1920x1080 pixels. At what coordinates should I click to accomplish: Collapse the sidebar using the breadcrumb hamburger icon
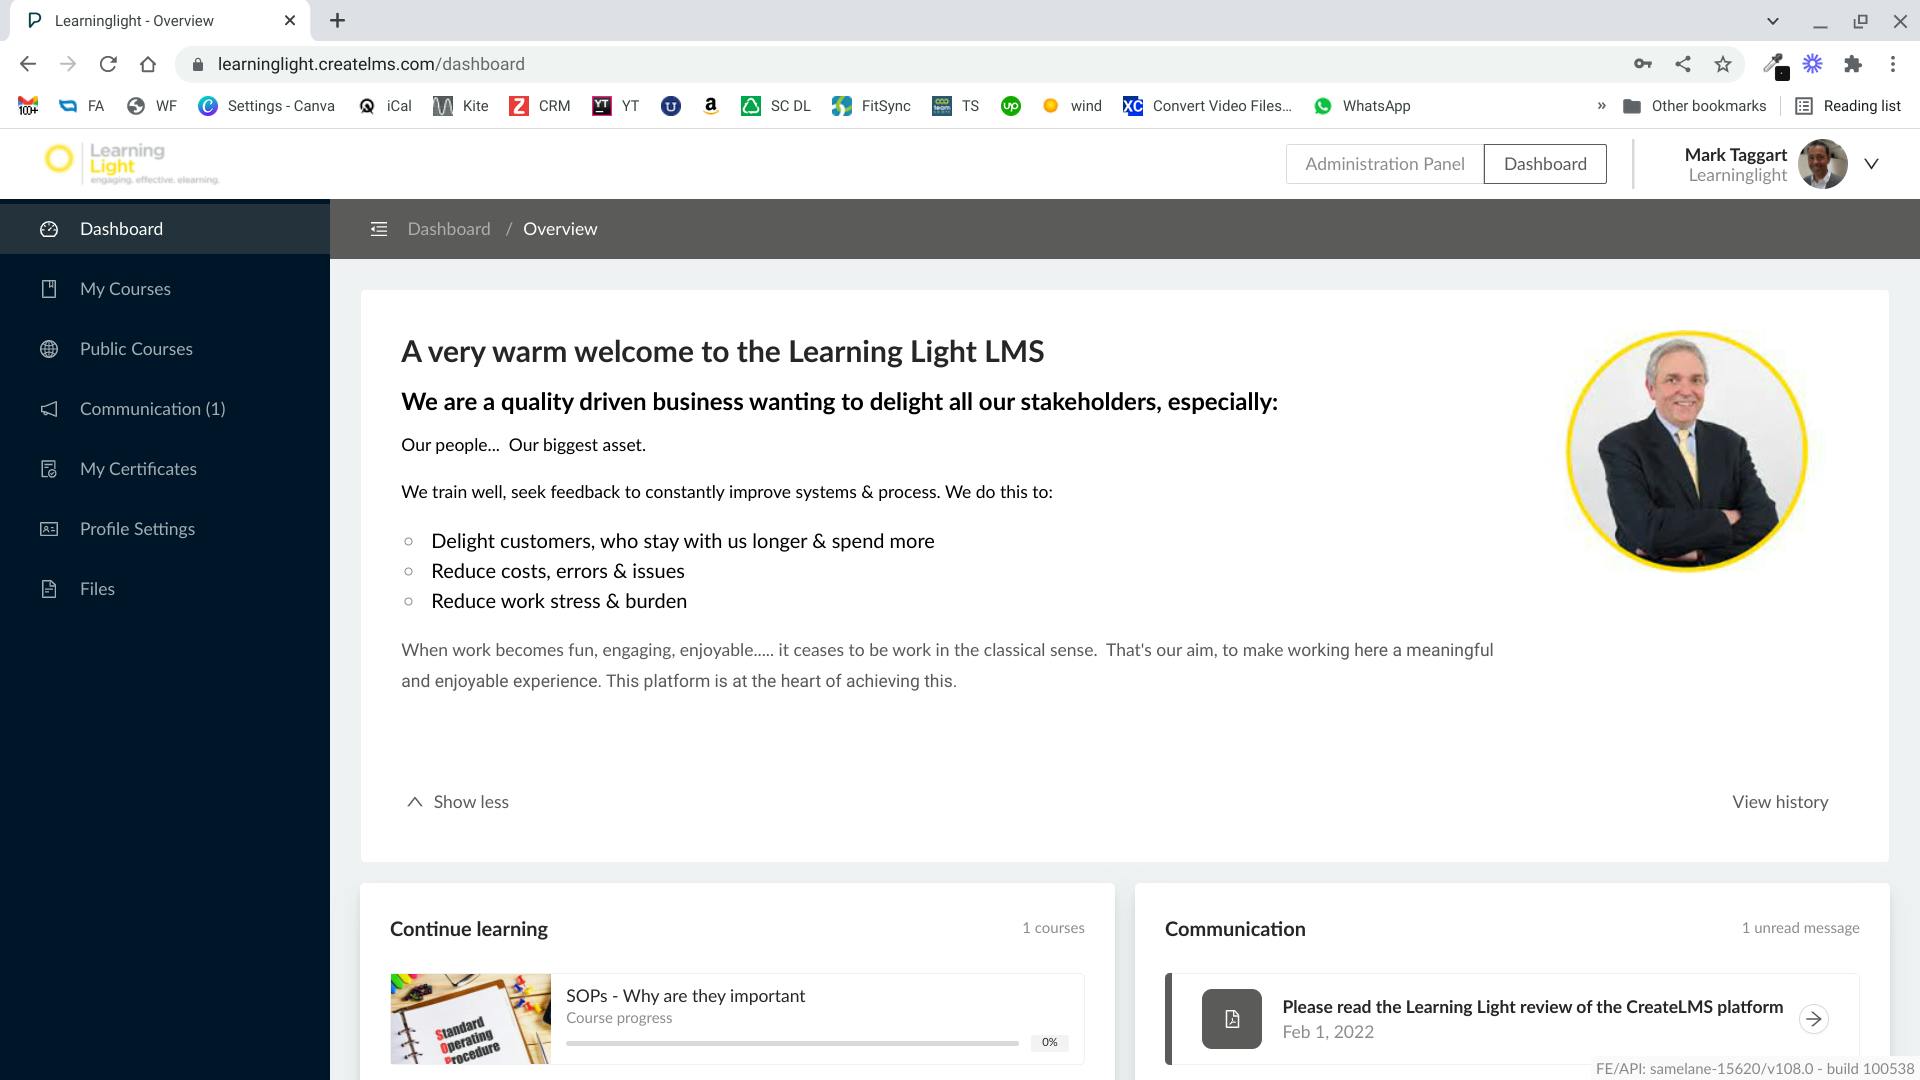(379, 229)
